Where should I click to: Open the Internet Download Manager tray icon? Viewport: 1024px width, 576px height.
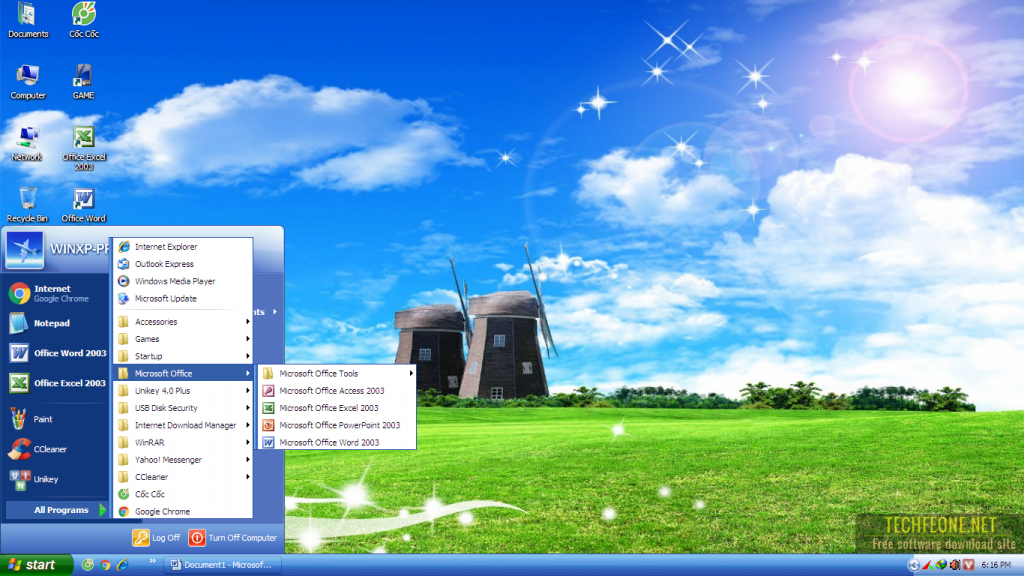point(941,565)
